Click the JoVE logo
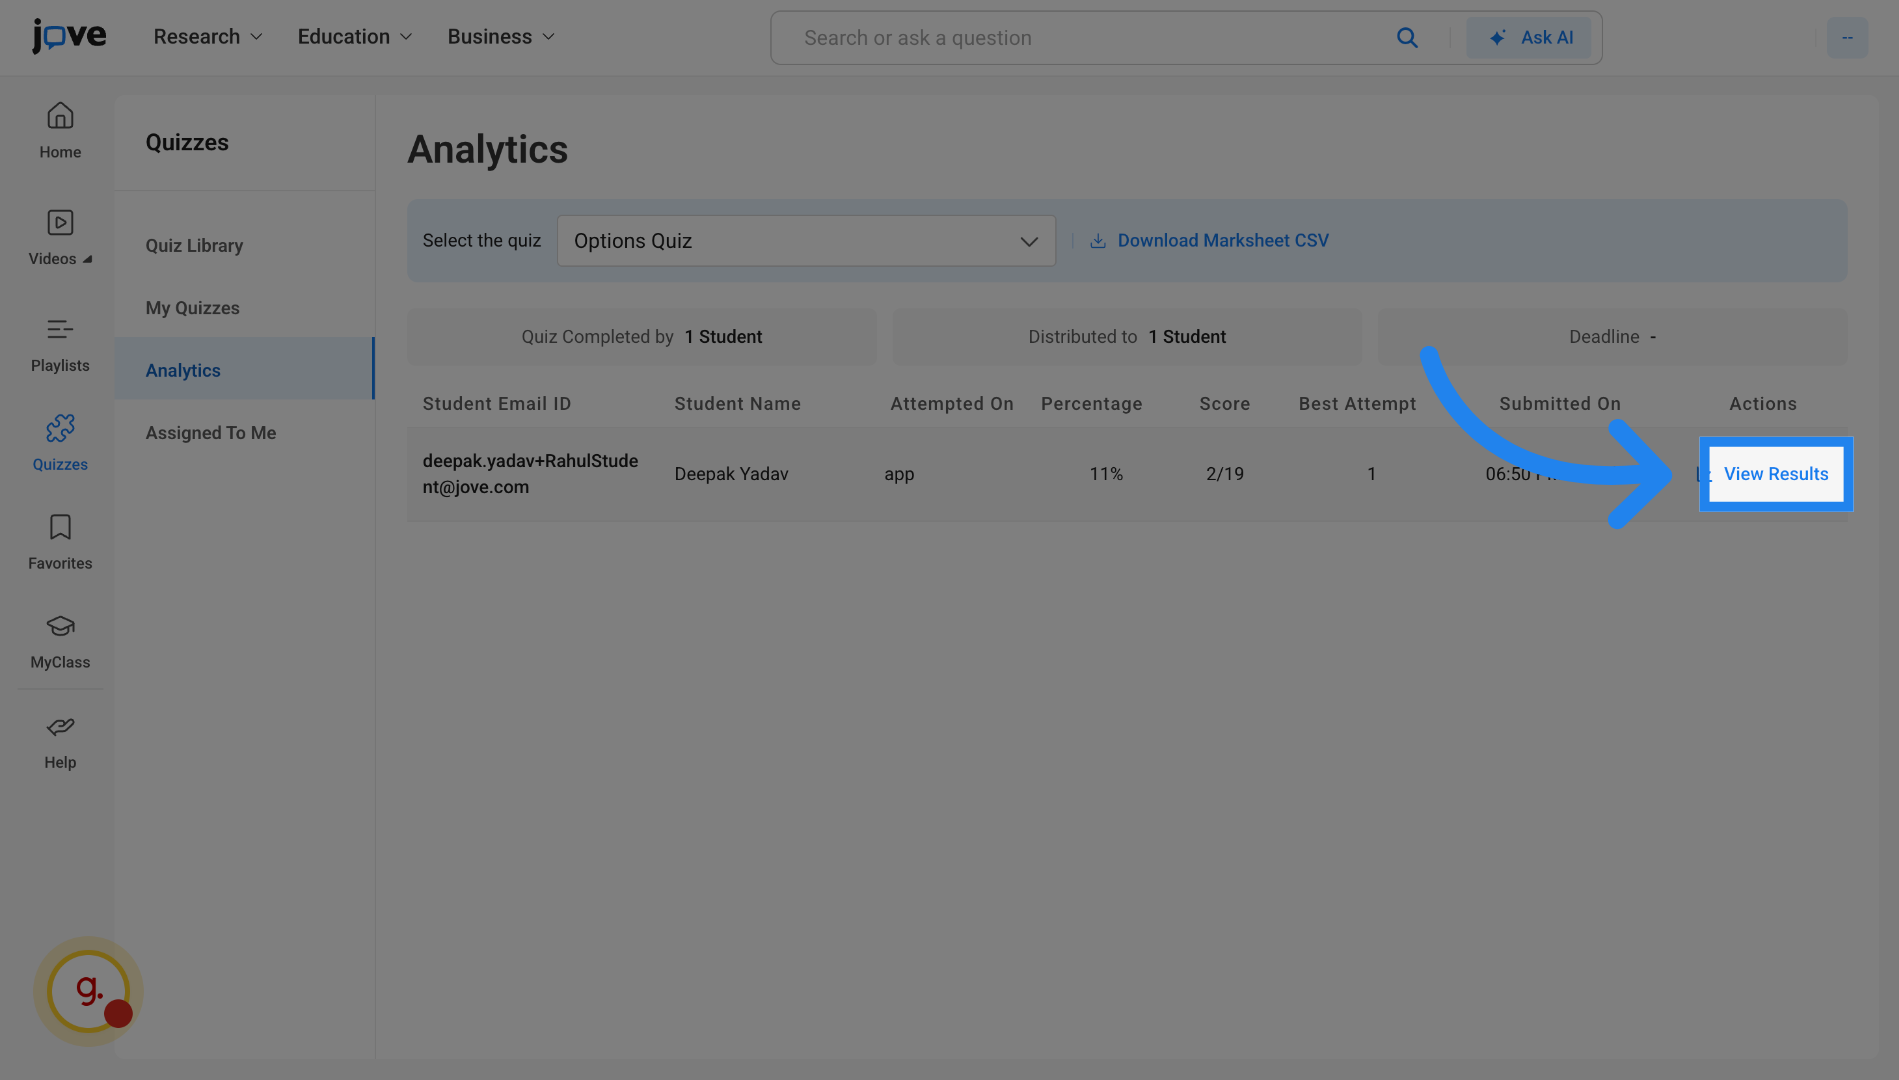1899x1080 pixels. click(69, 36)
